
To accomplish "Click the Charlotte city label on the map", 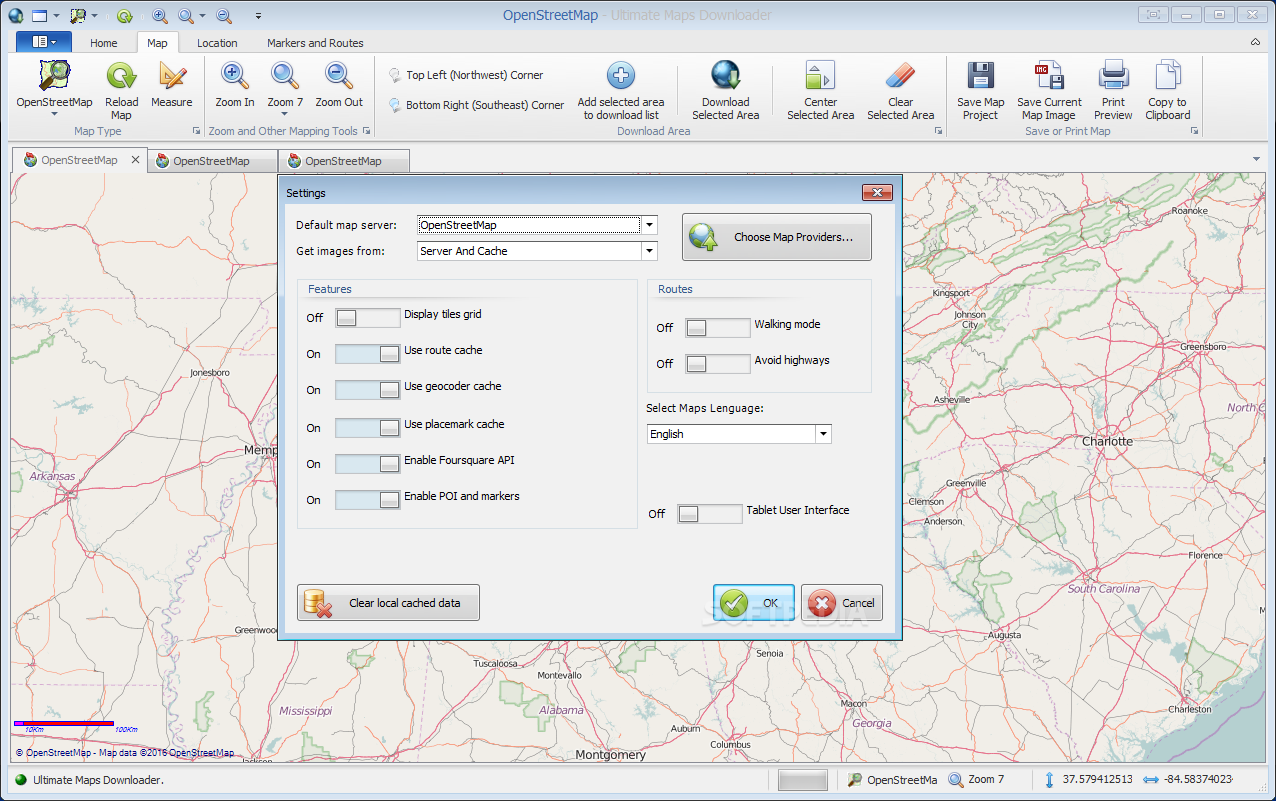I will pyautogui.click(x=1107, y=441).
